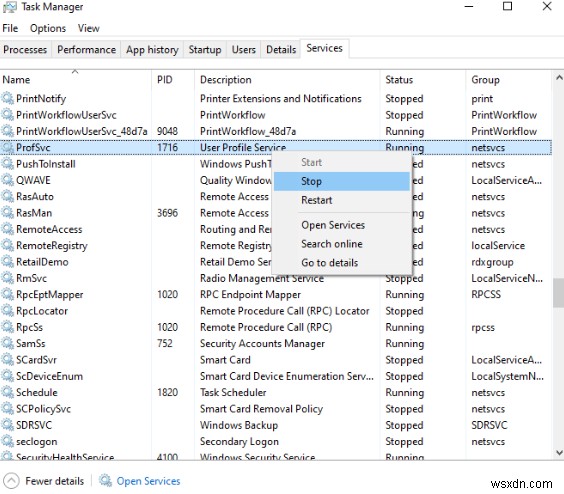Click the gear icon beside SCardSvr

[x=7, y=360]
